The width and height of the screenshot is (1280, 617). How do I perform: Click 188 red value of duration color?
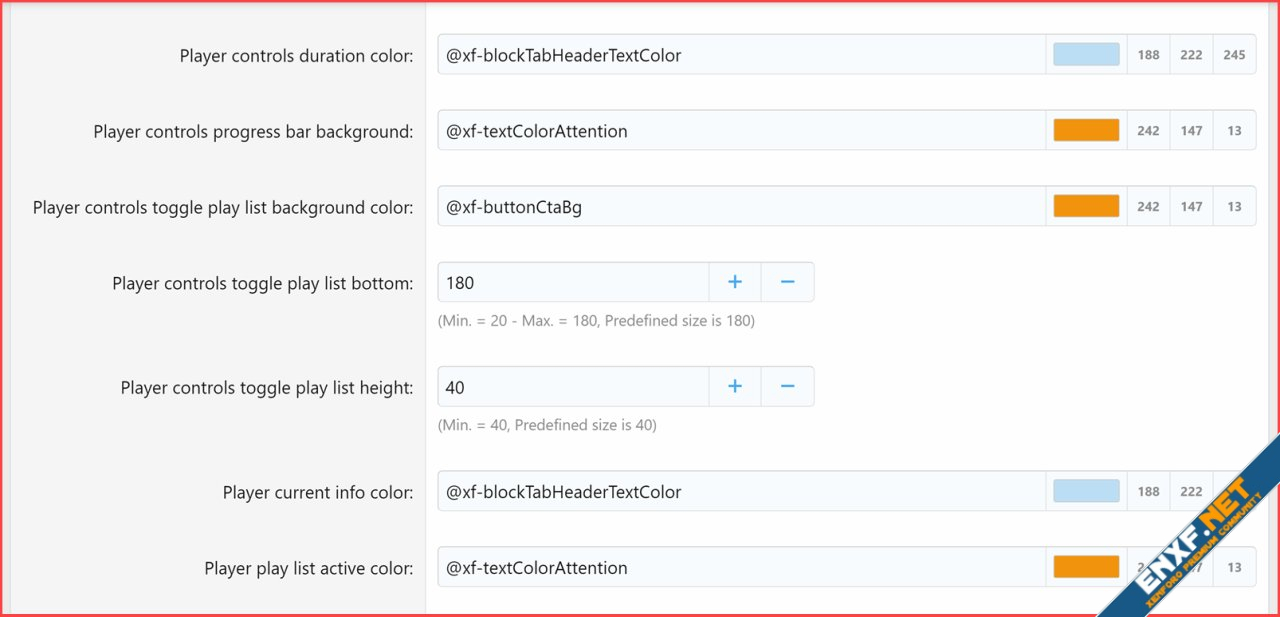coord(1148,55)
